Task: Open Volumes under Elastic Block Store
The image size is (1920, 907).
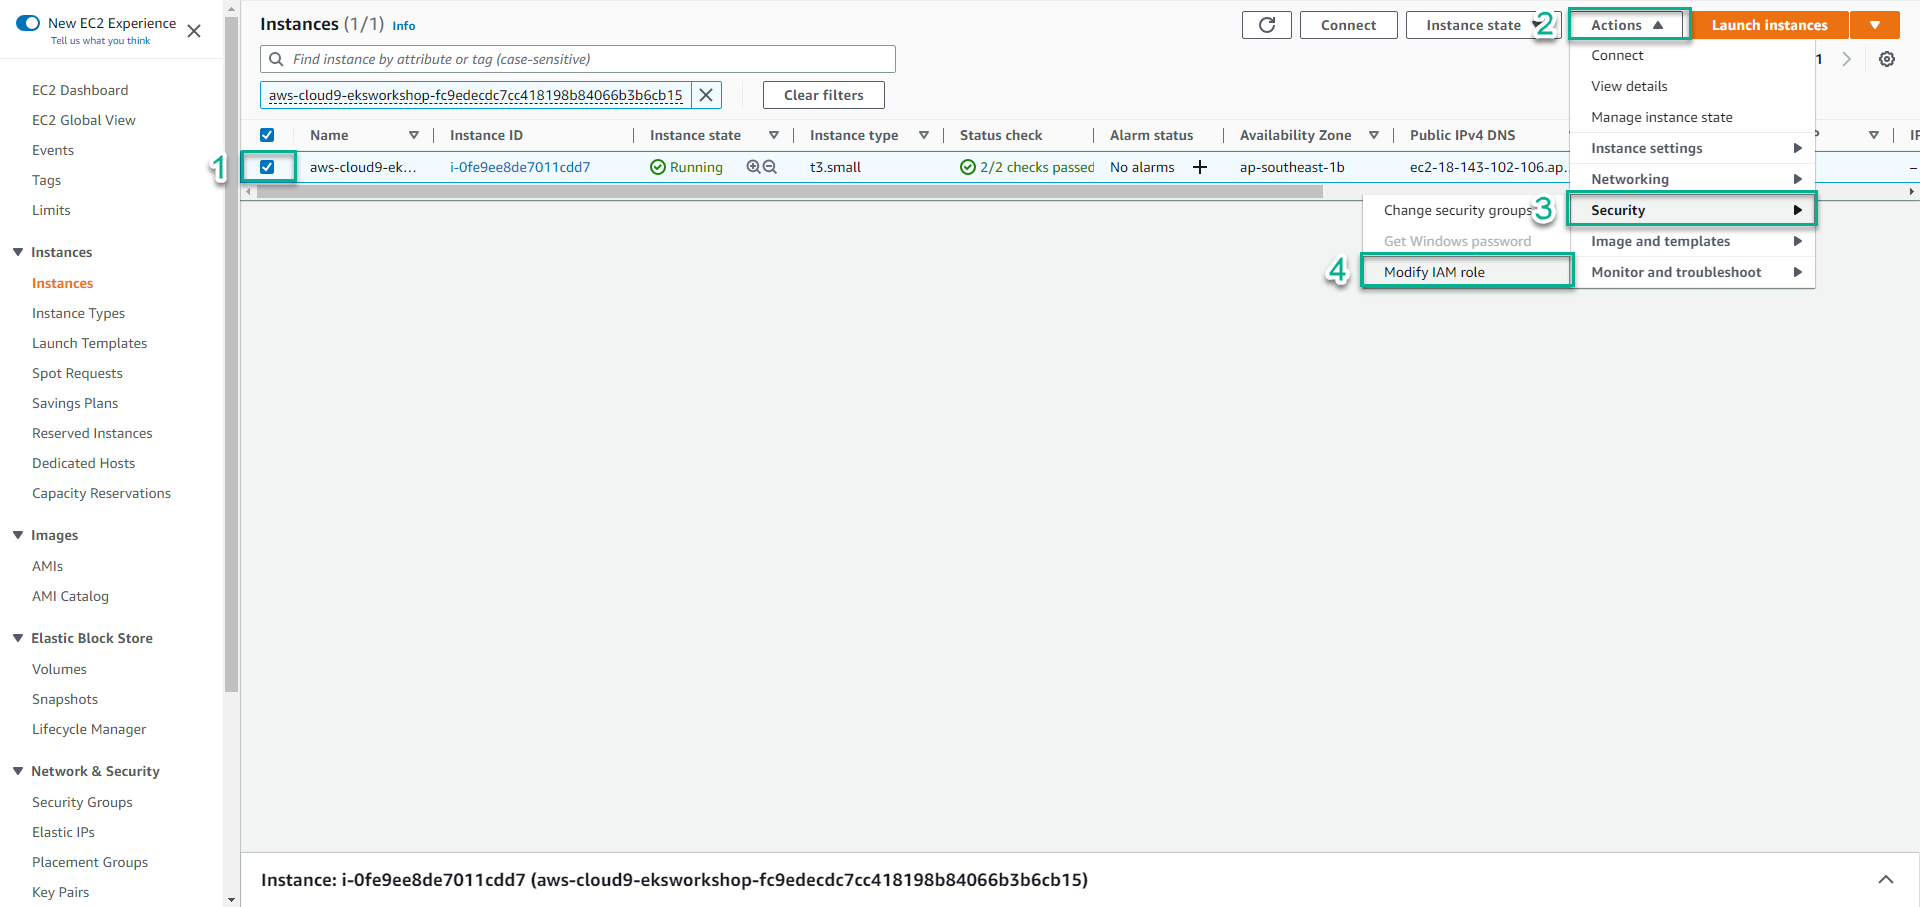Action: click(x=59, y=669)
